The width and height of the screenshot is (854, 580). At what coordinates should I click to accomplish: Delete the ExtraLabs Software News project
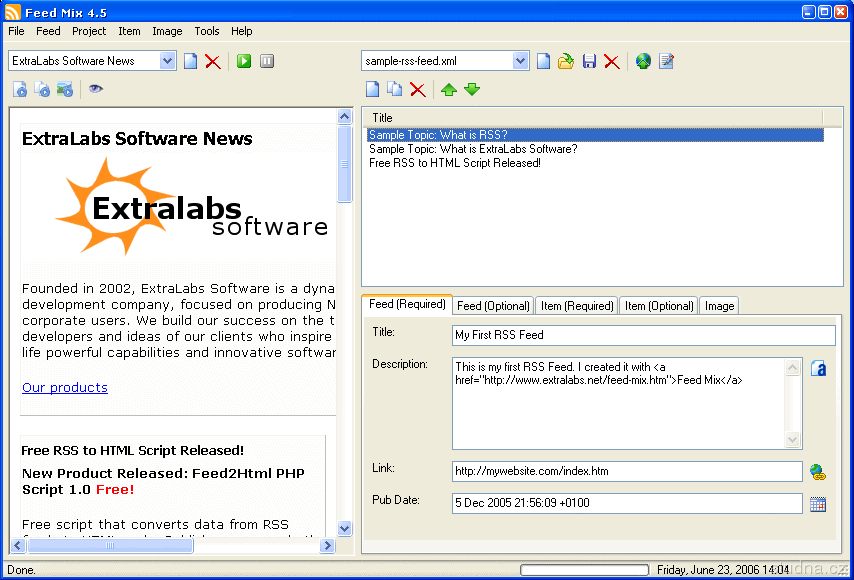(x=213, y=61)
